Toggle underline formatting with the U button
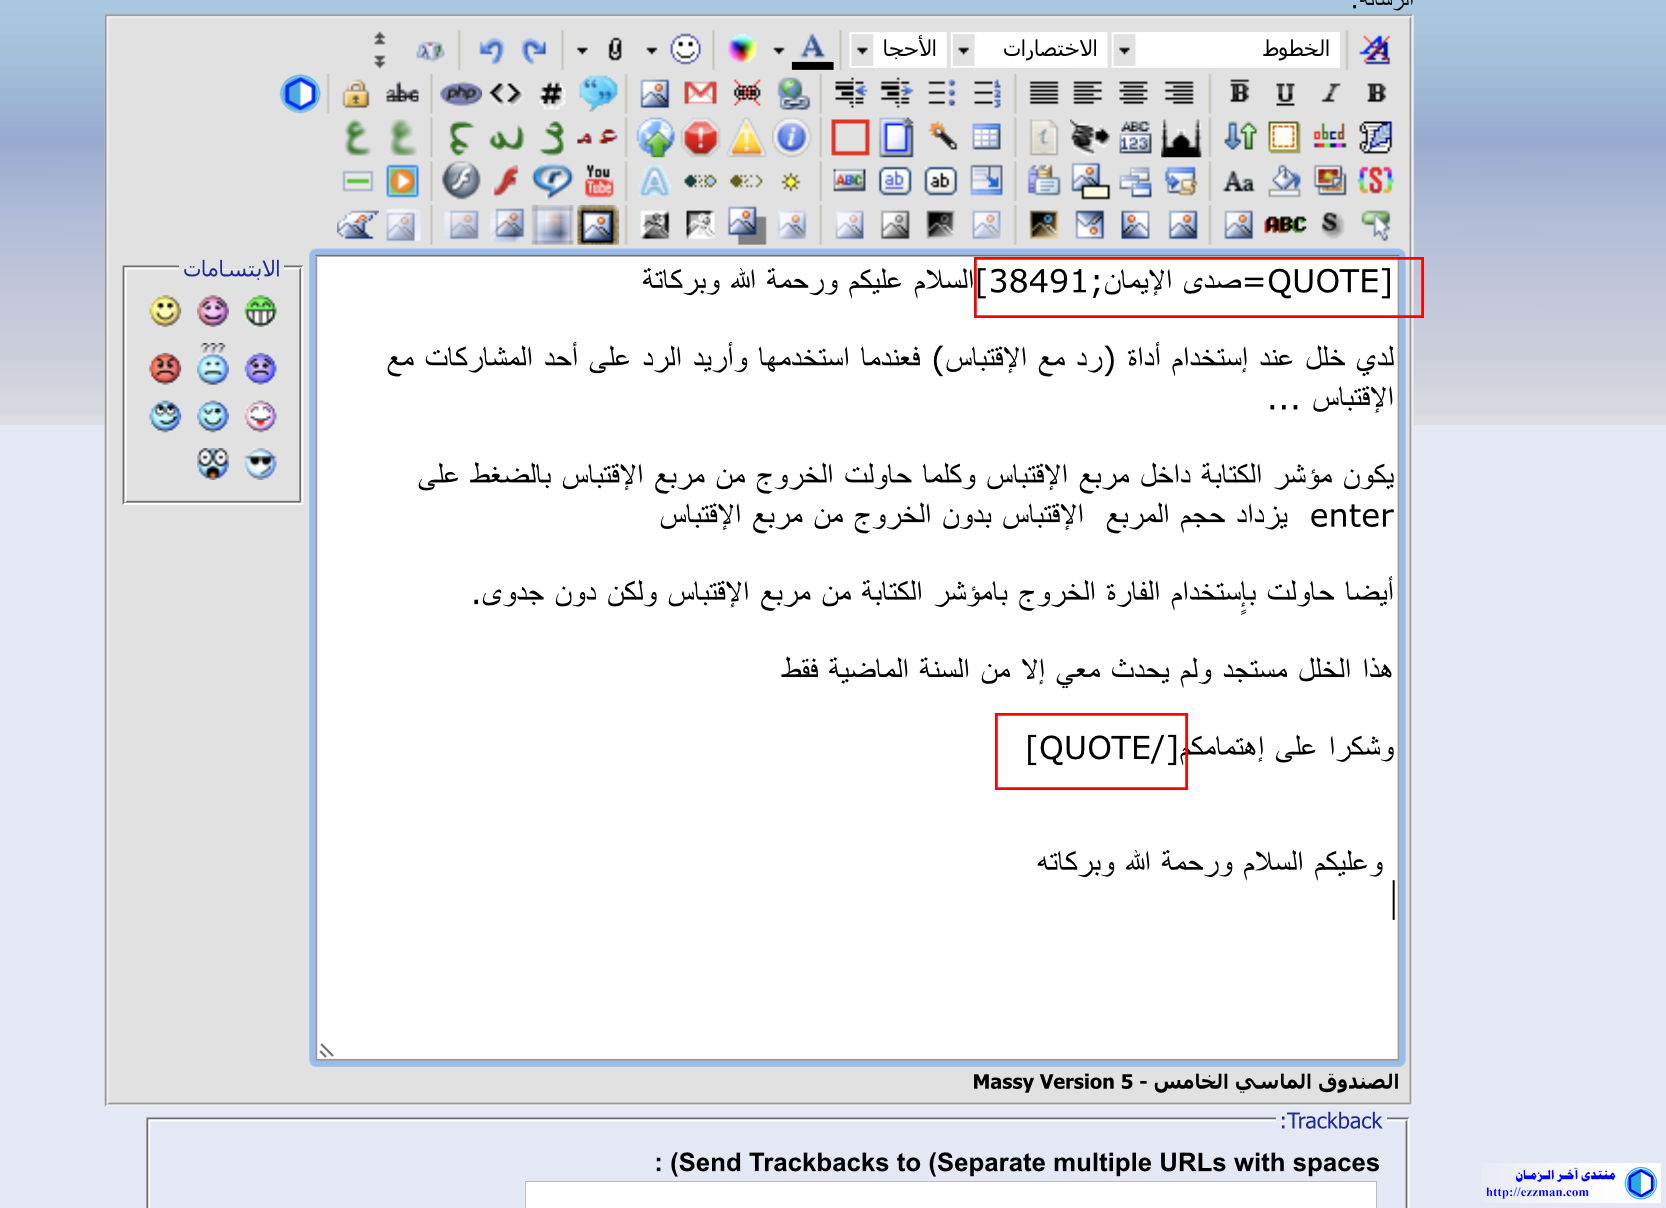The image size is (1666, 1208). [x=1285, y=93]
